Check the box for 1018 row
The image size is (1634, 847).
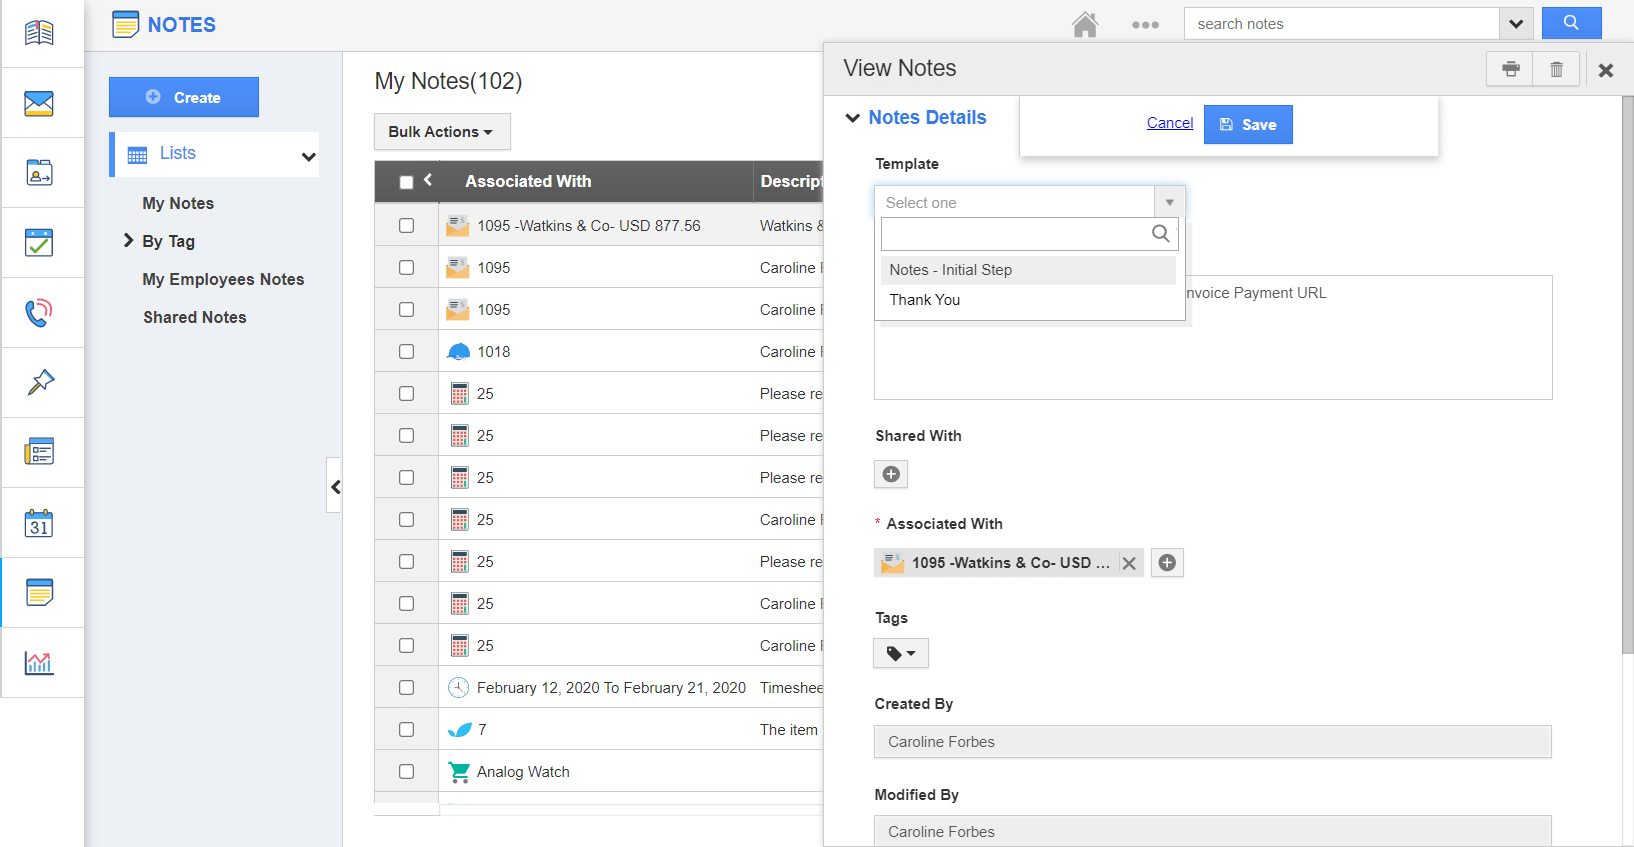click(x=406, y=352)
